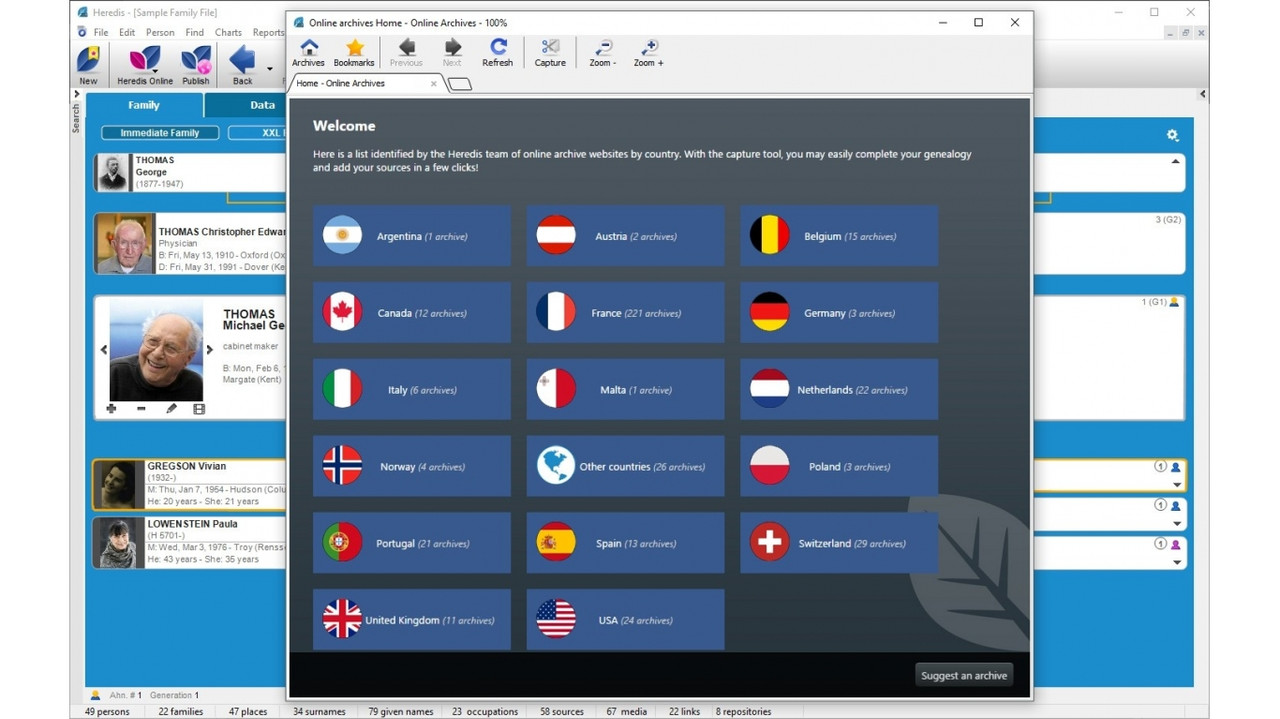Viewport: 1280px width, 719px height.
Task: Open the Charts menu
Action: click(228, 32)
